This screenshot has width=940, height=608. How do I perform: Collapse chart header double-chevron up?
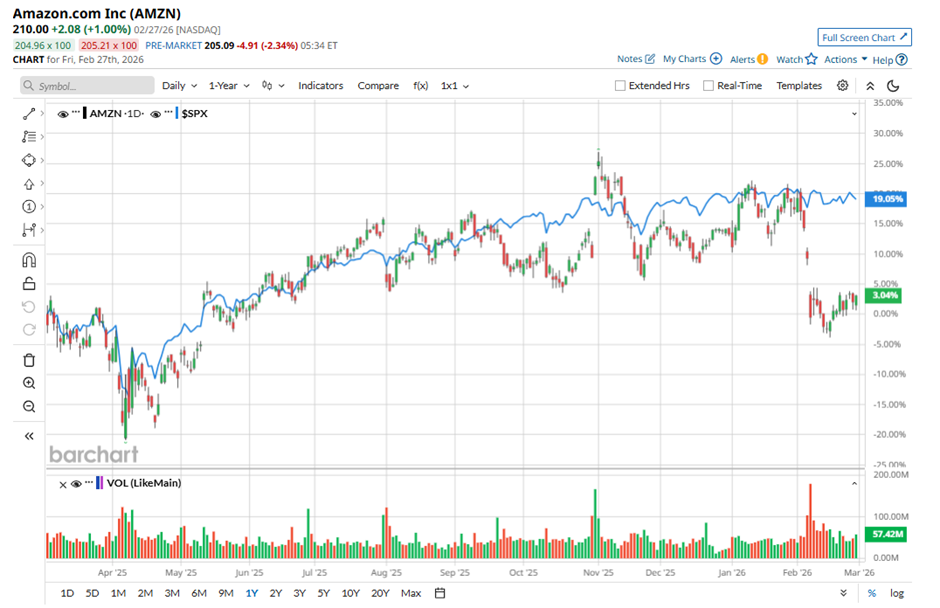click(x=870, y=86)
